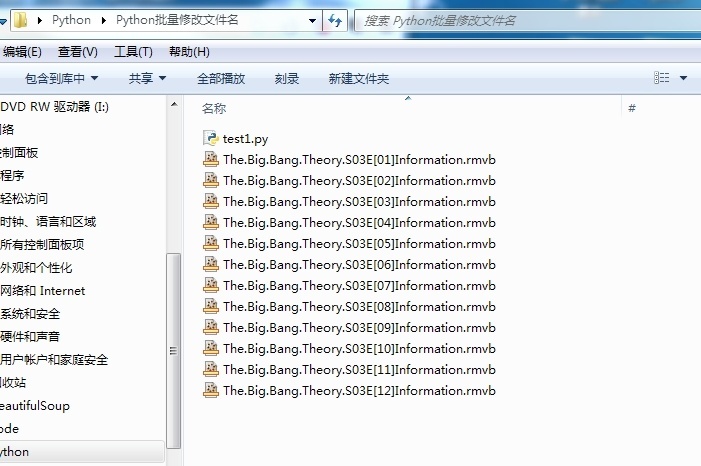Select DVD RW 驱动器 (I:) in navigation pane
This screenshot has width=701, height=466.
click(55, 106)
